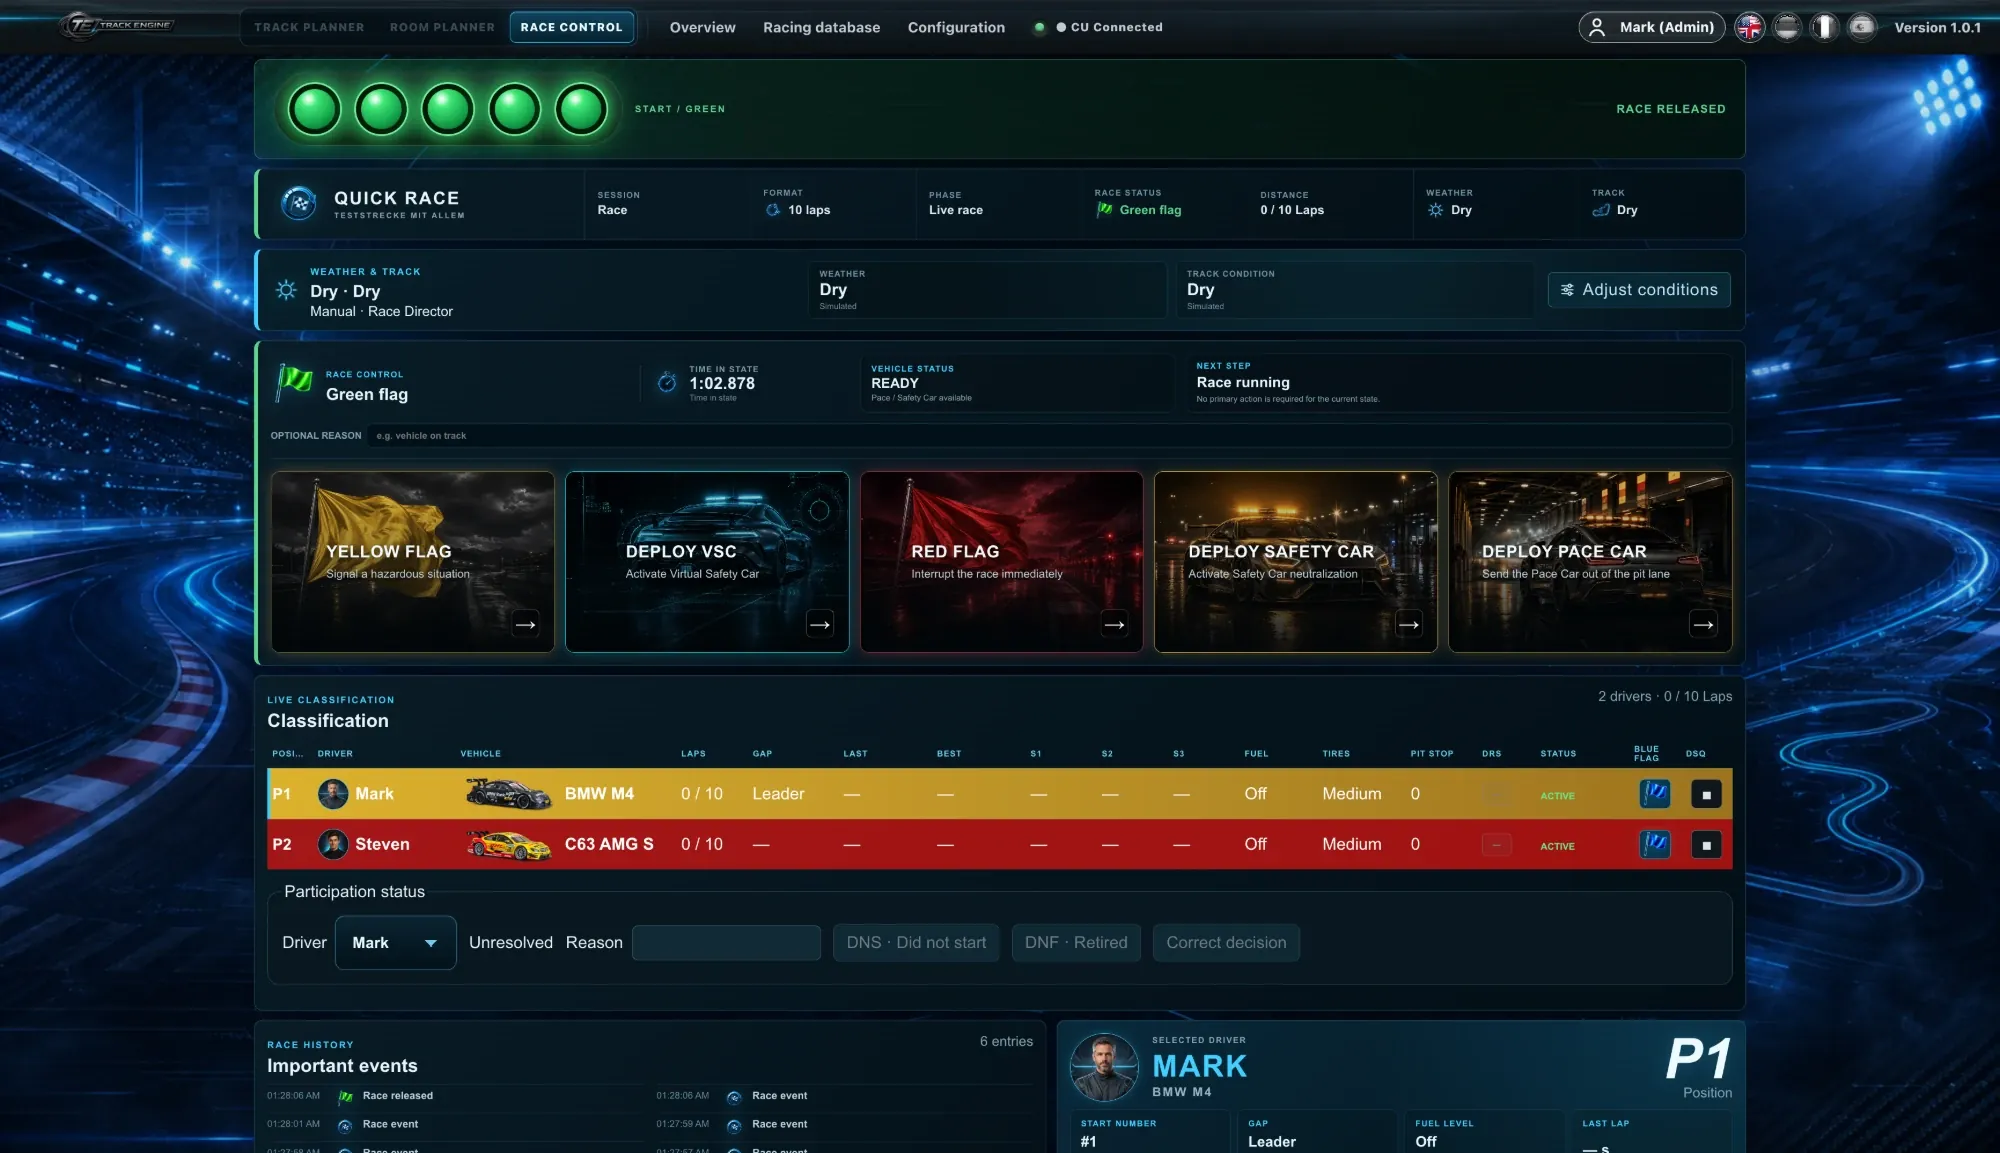Click the arrow on Deploy Pace Car card
This screenshot has height=1153, width=2000.
[x=1703, y=625]
